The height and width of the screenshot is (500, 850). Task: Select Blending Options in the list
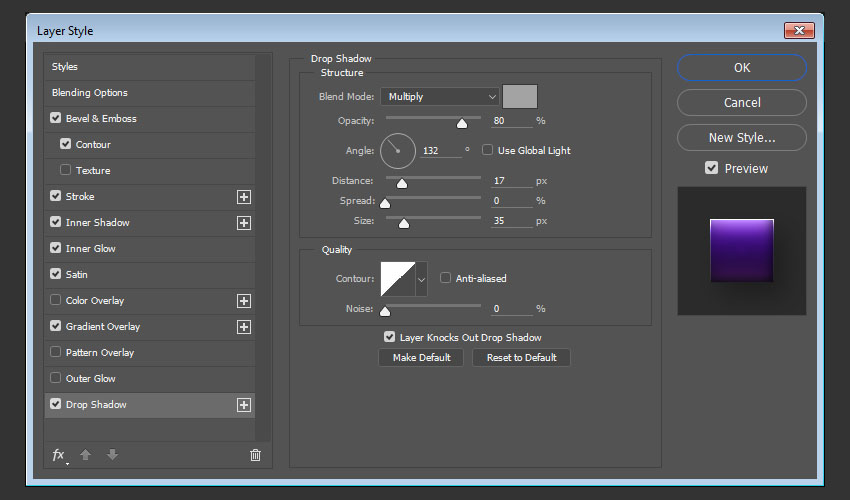click(x=90, y=93)
